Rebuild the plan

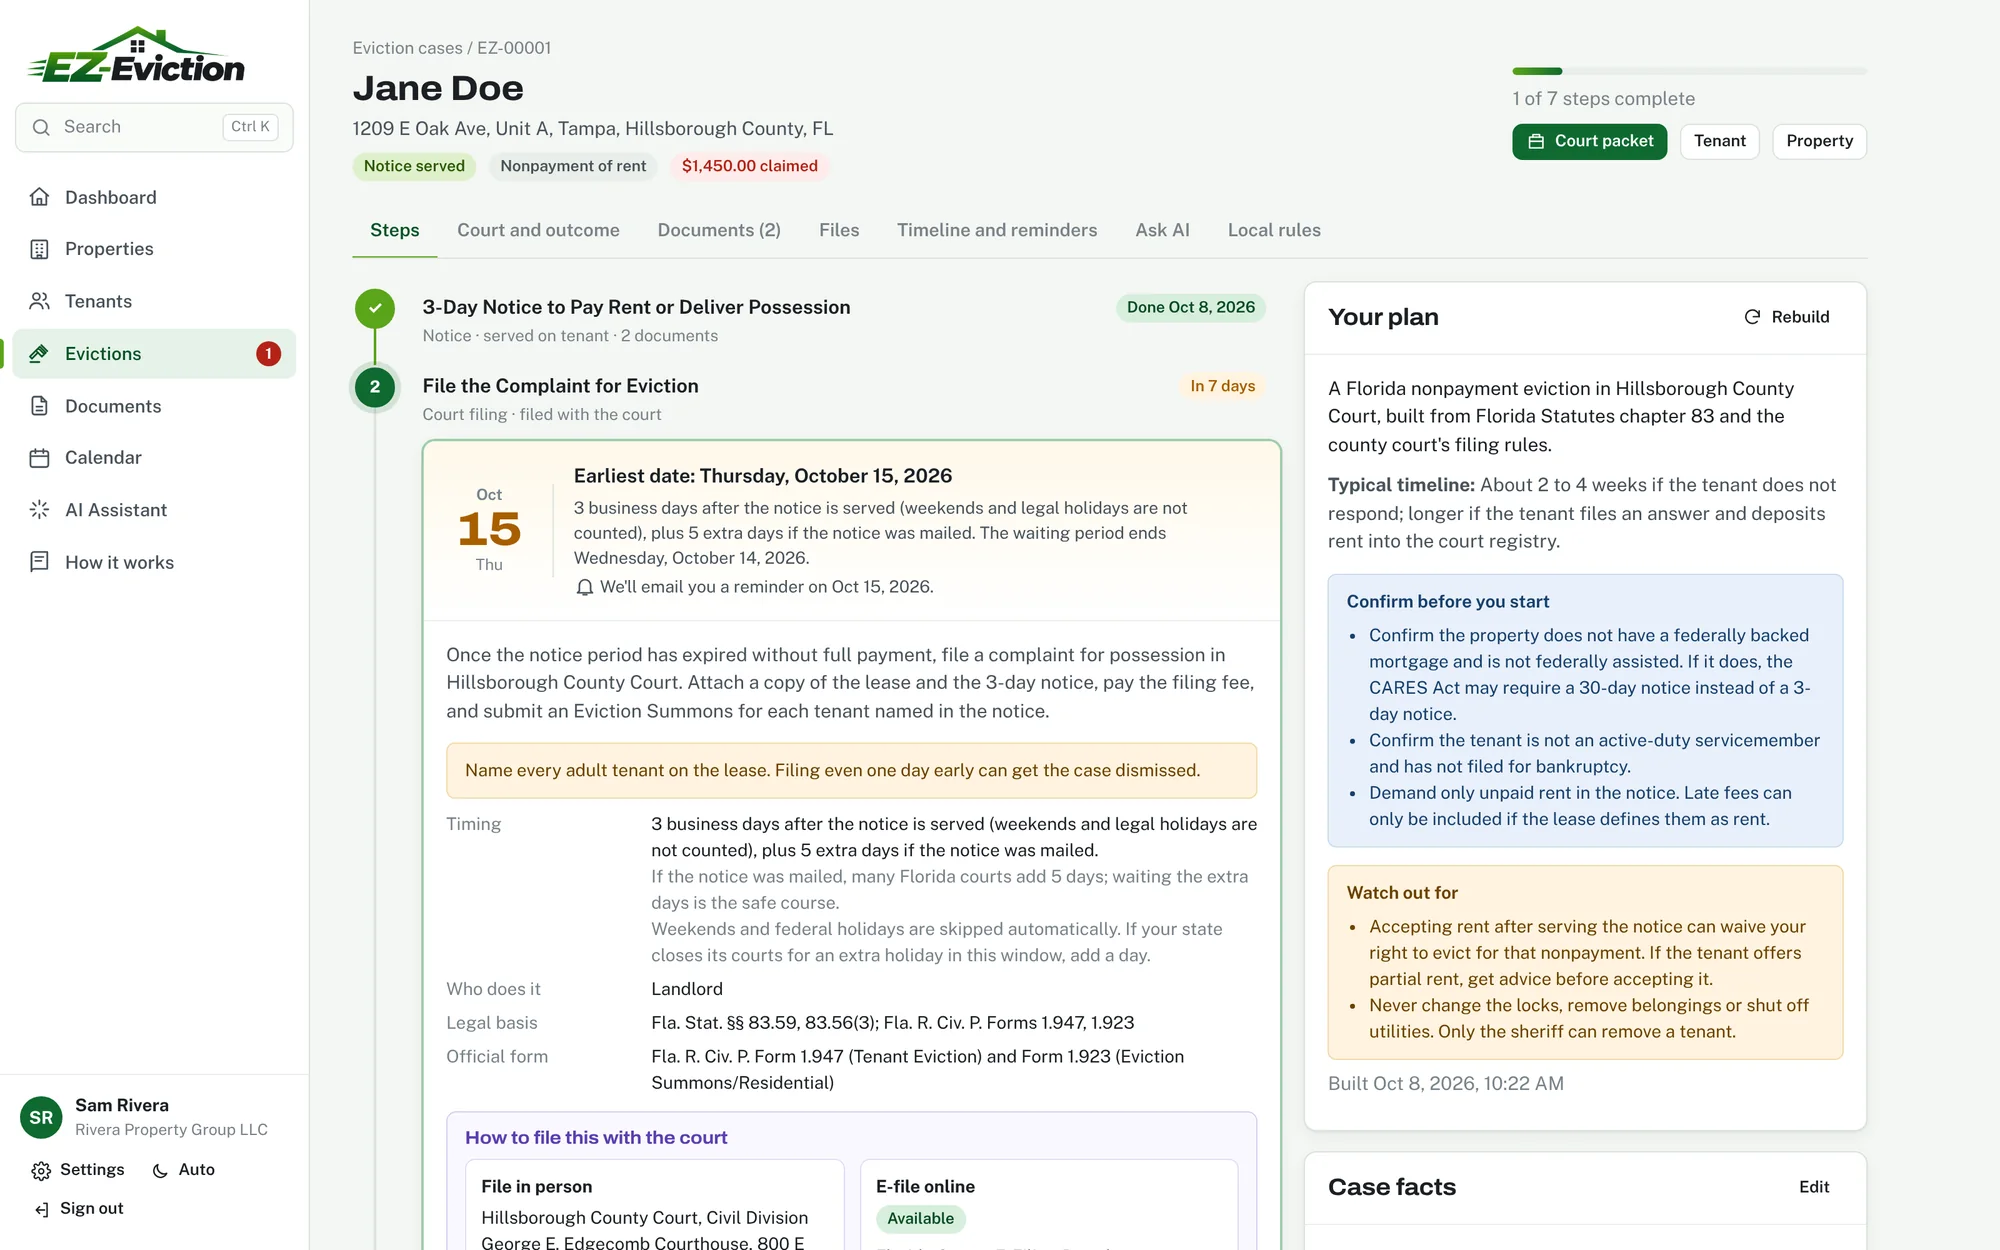1786,317
